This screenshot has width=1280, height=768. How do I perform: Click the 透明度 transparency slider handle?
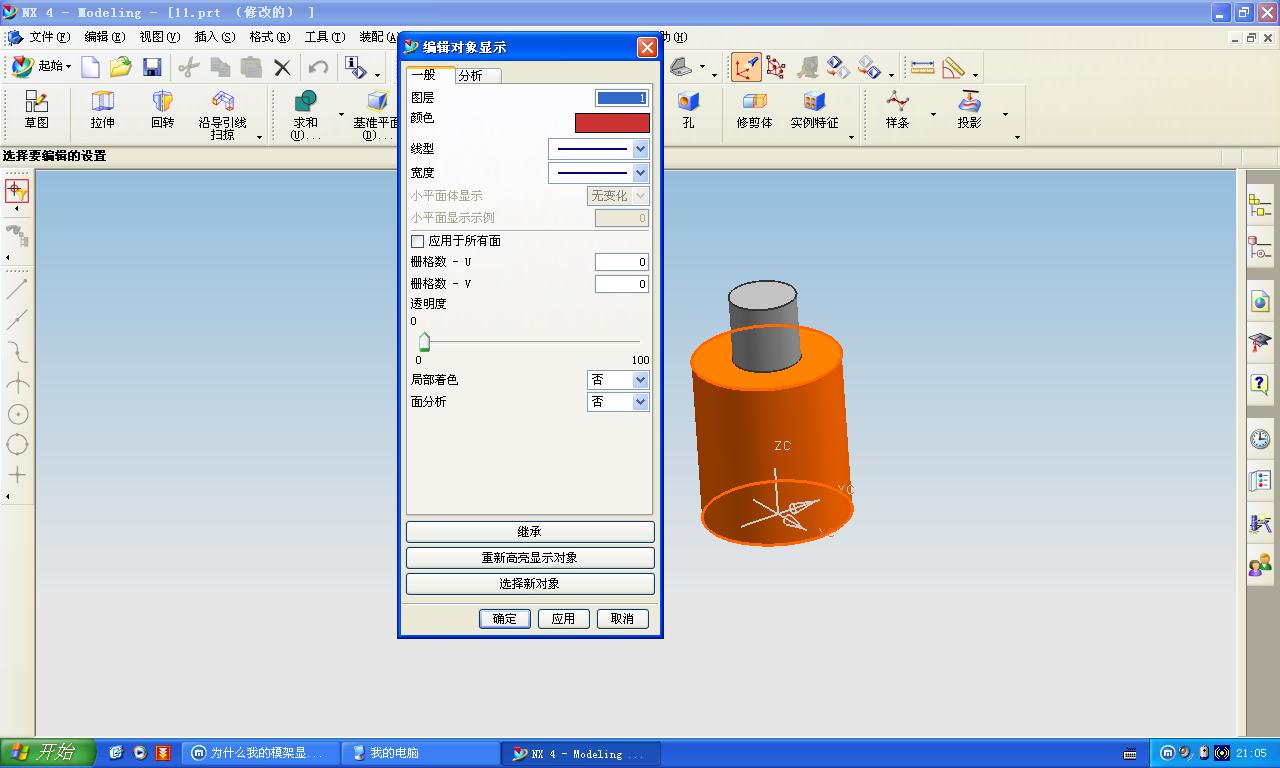point(424,343)
